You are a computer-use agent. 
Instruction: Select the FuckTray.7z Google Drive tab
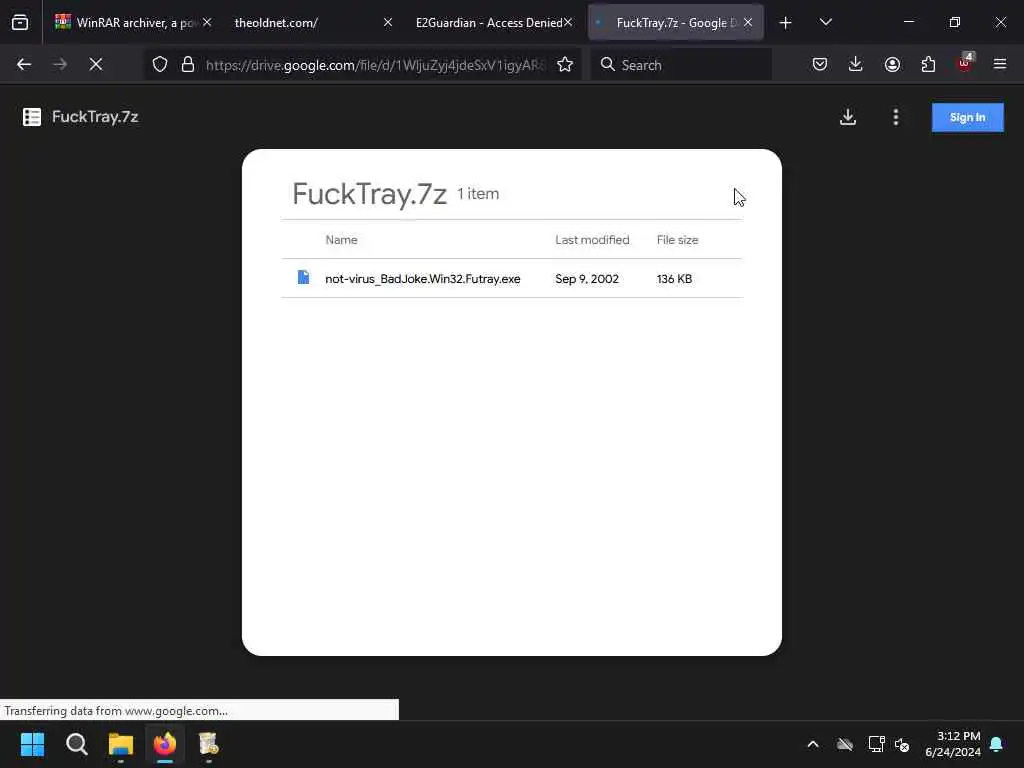675,22
